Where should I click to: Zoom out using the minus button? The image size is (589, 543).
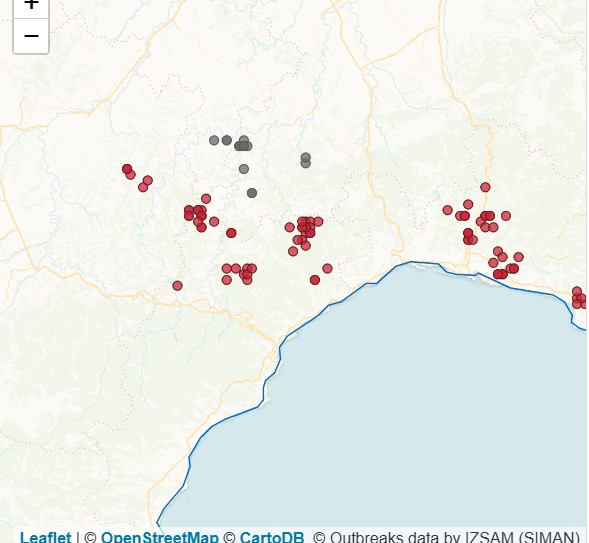point(31,36)
